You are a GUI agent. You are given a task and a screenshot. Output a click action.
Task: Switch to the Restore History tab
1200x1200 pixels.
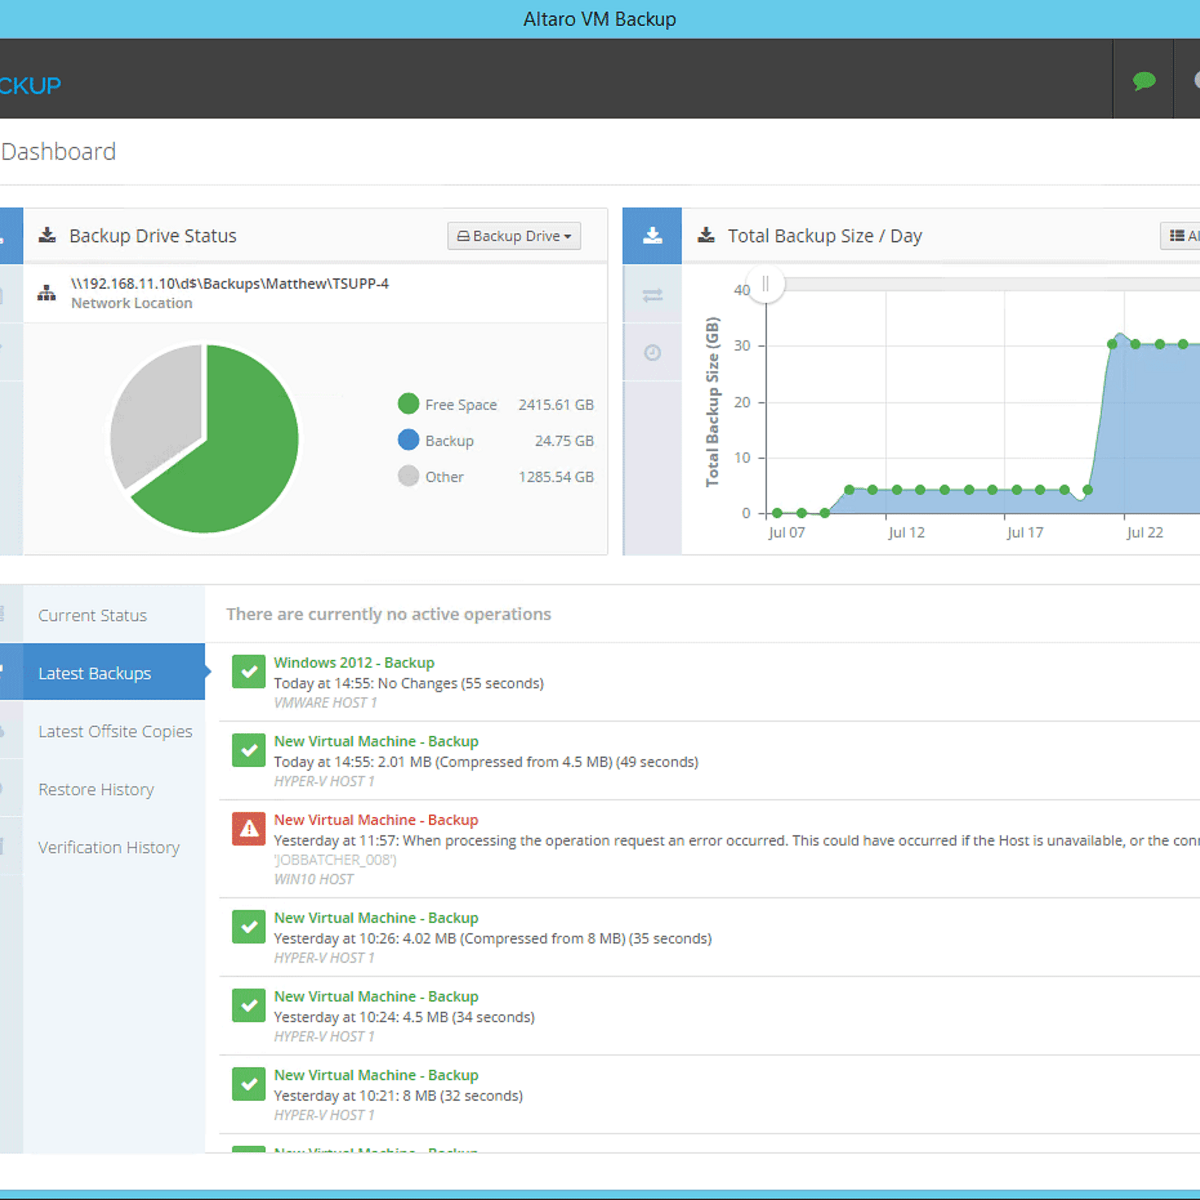95,789
